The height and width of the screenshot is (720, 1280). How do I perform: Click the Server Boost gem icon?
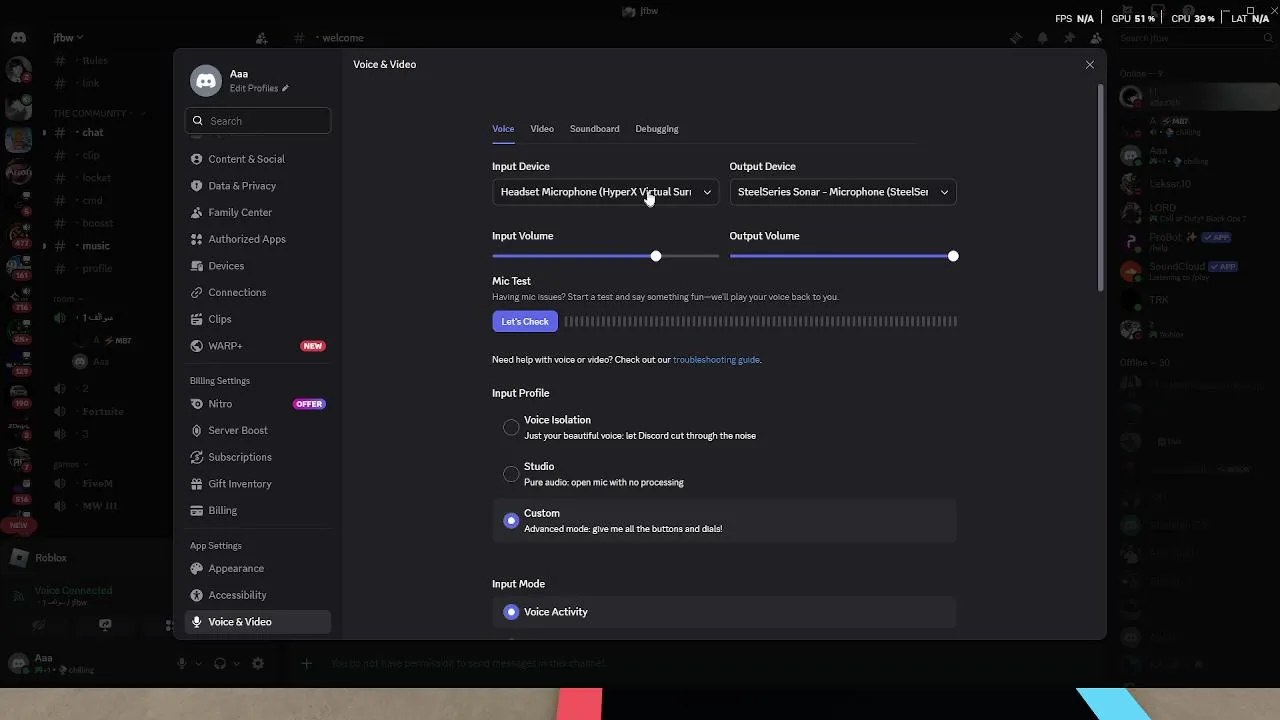tap(196, 430)
